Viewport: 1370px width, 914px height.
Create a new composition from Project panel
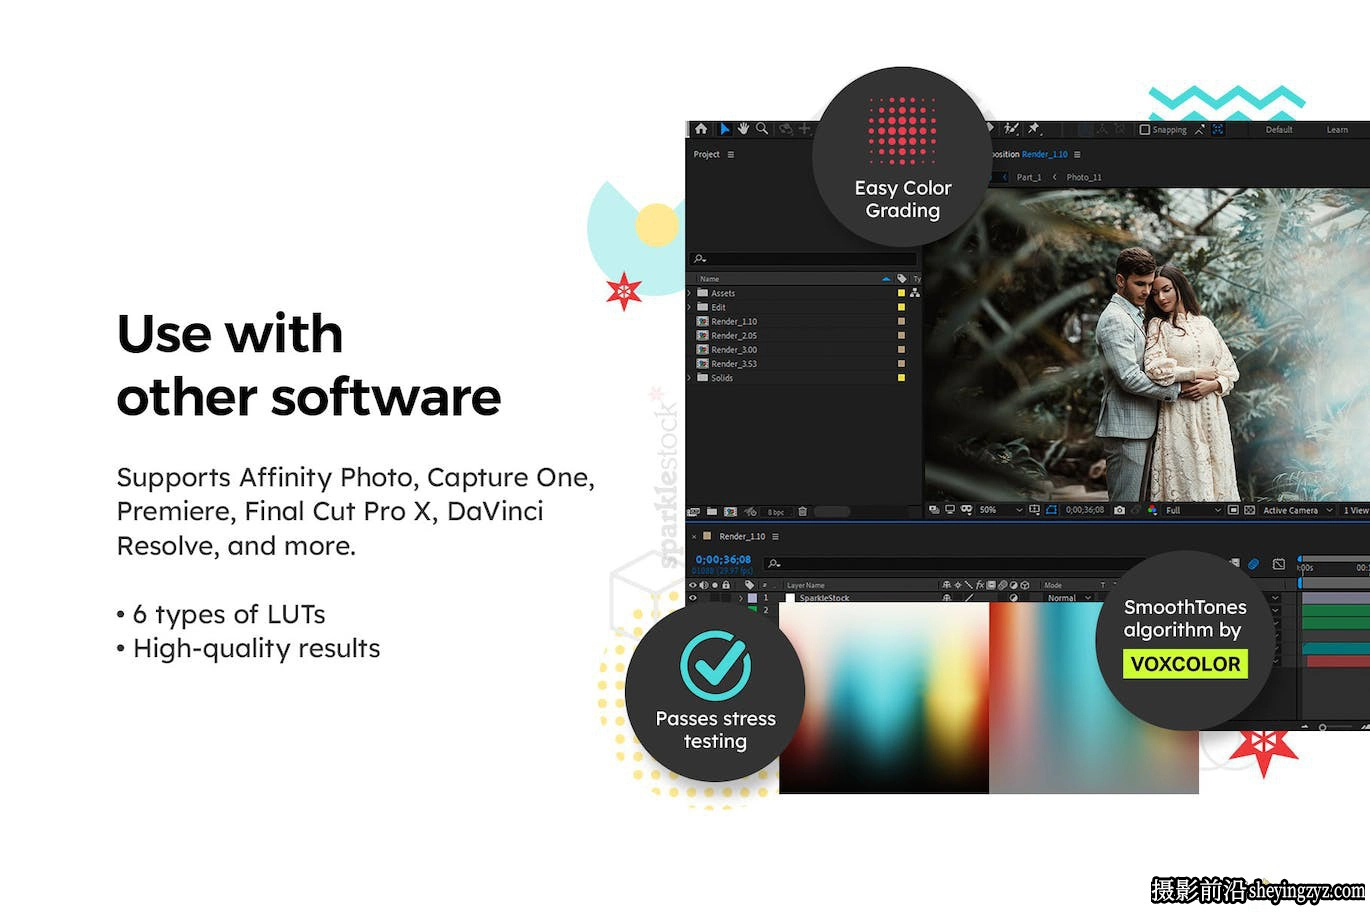tap(730, 511)
